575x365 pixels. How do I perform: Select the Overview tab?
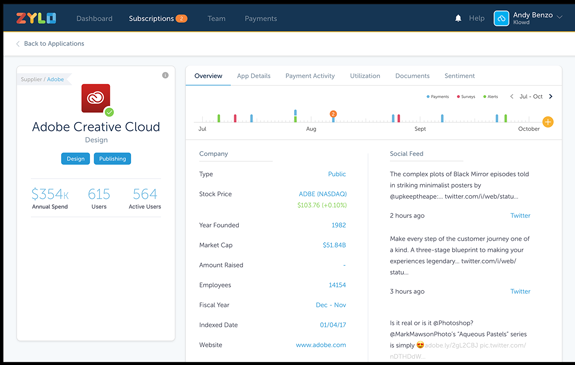pyautogui.click(x=208, y=76)
